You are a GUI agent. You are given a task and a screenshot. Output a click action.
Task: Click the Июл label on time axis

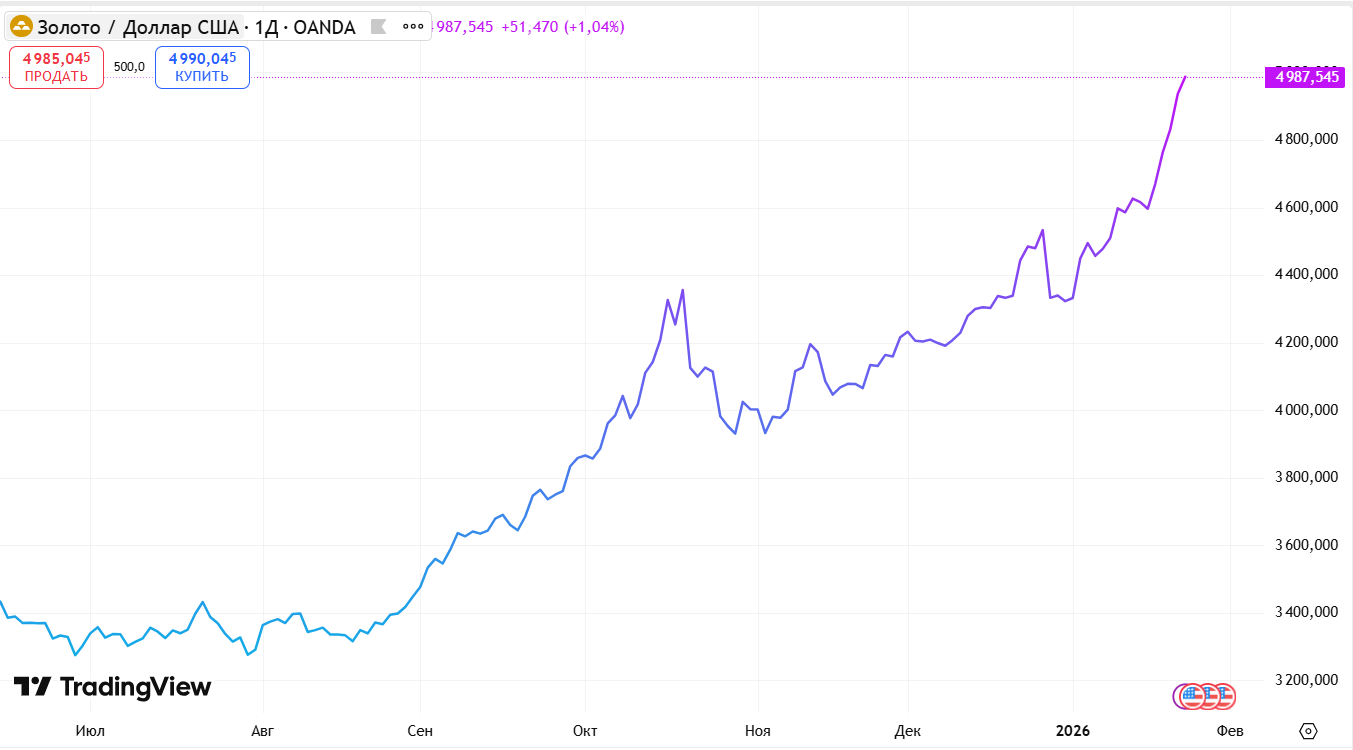(90, 731)
